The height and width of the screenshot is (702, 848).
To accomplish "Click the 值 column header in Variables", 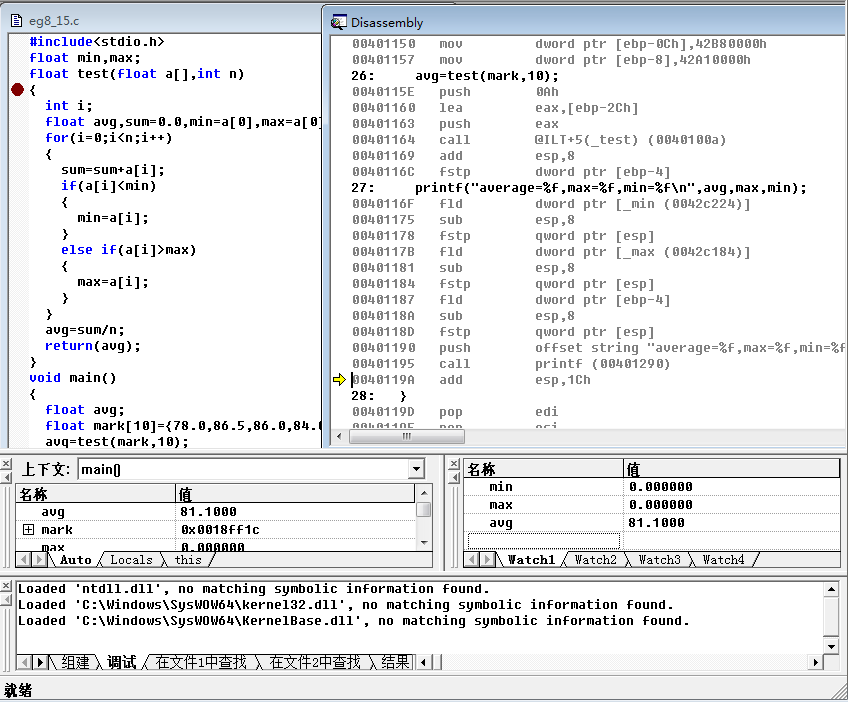I will [295, 494].
